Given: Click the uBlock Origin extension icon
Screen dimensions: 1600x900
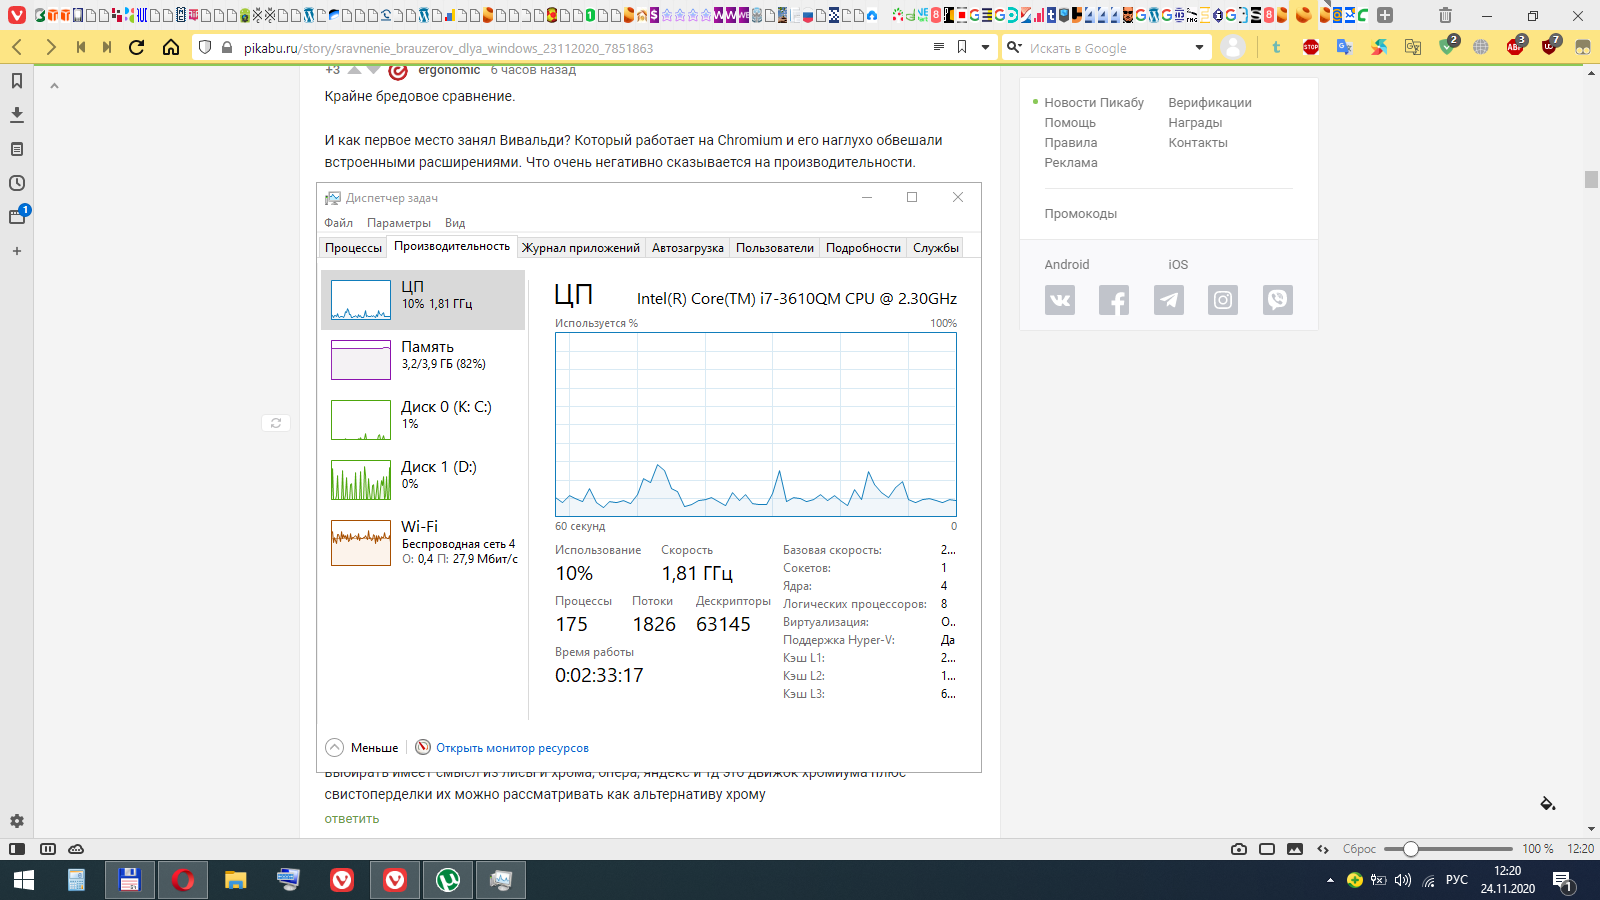Looking at the screenshot, I should click(x=1550, y=46).
